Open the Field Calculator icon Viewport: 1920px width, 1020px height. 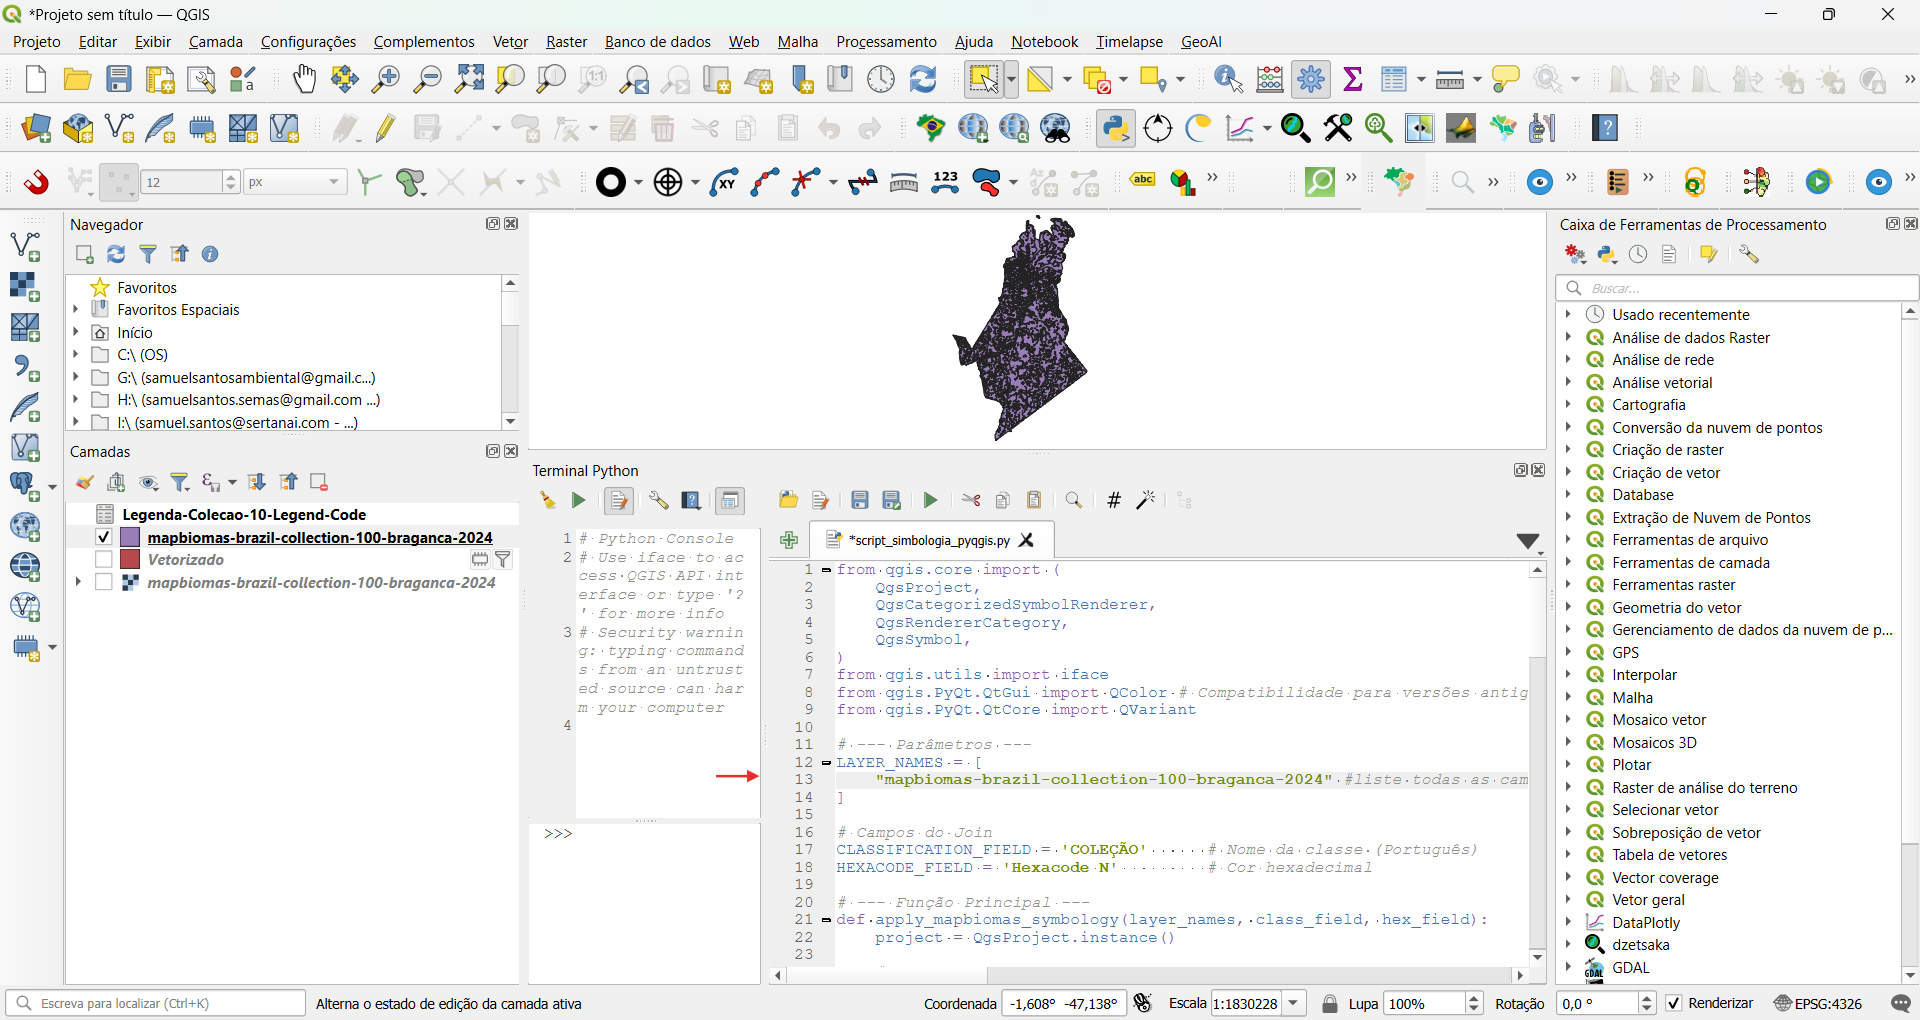(1270, 79)
